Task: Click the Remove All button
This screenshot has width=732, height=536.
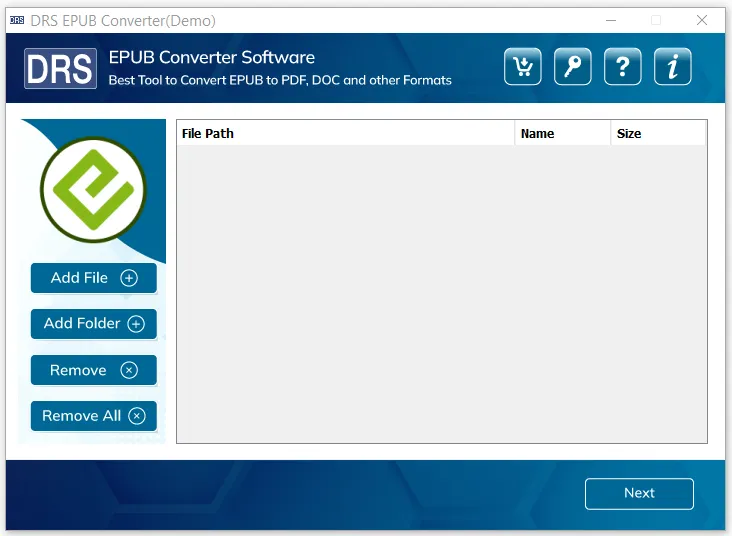Action: [94, 416]
